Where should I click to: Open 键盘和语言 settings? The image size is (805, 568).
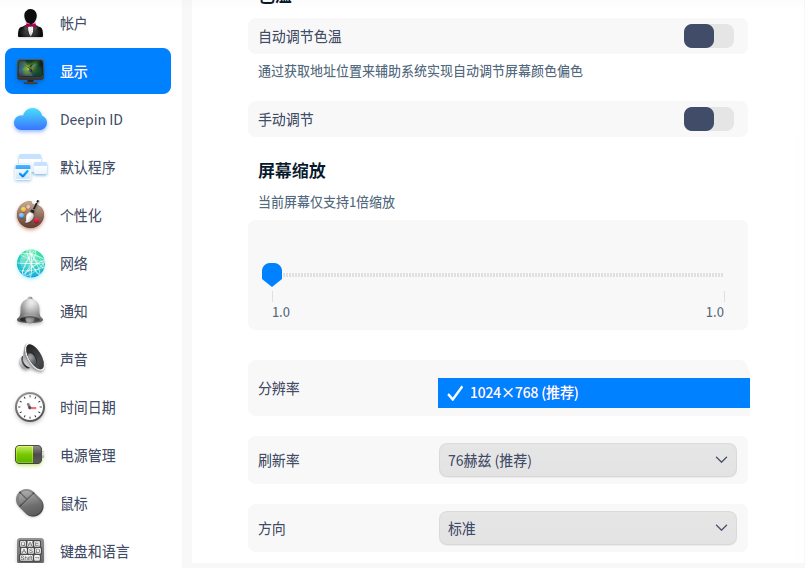[x=88, y=551]
